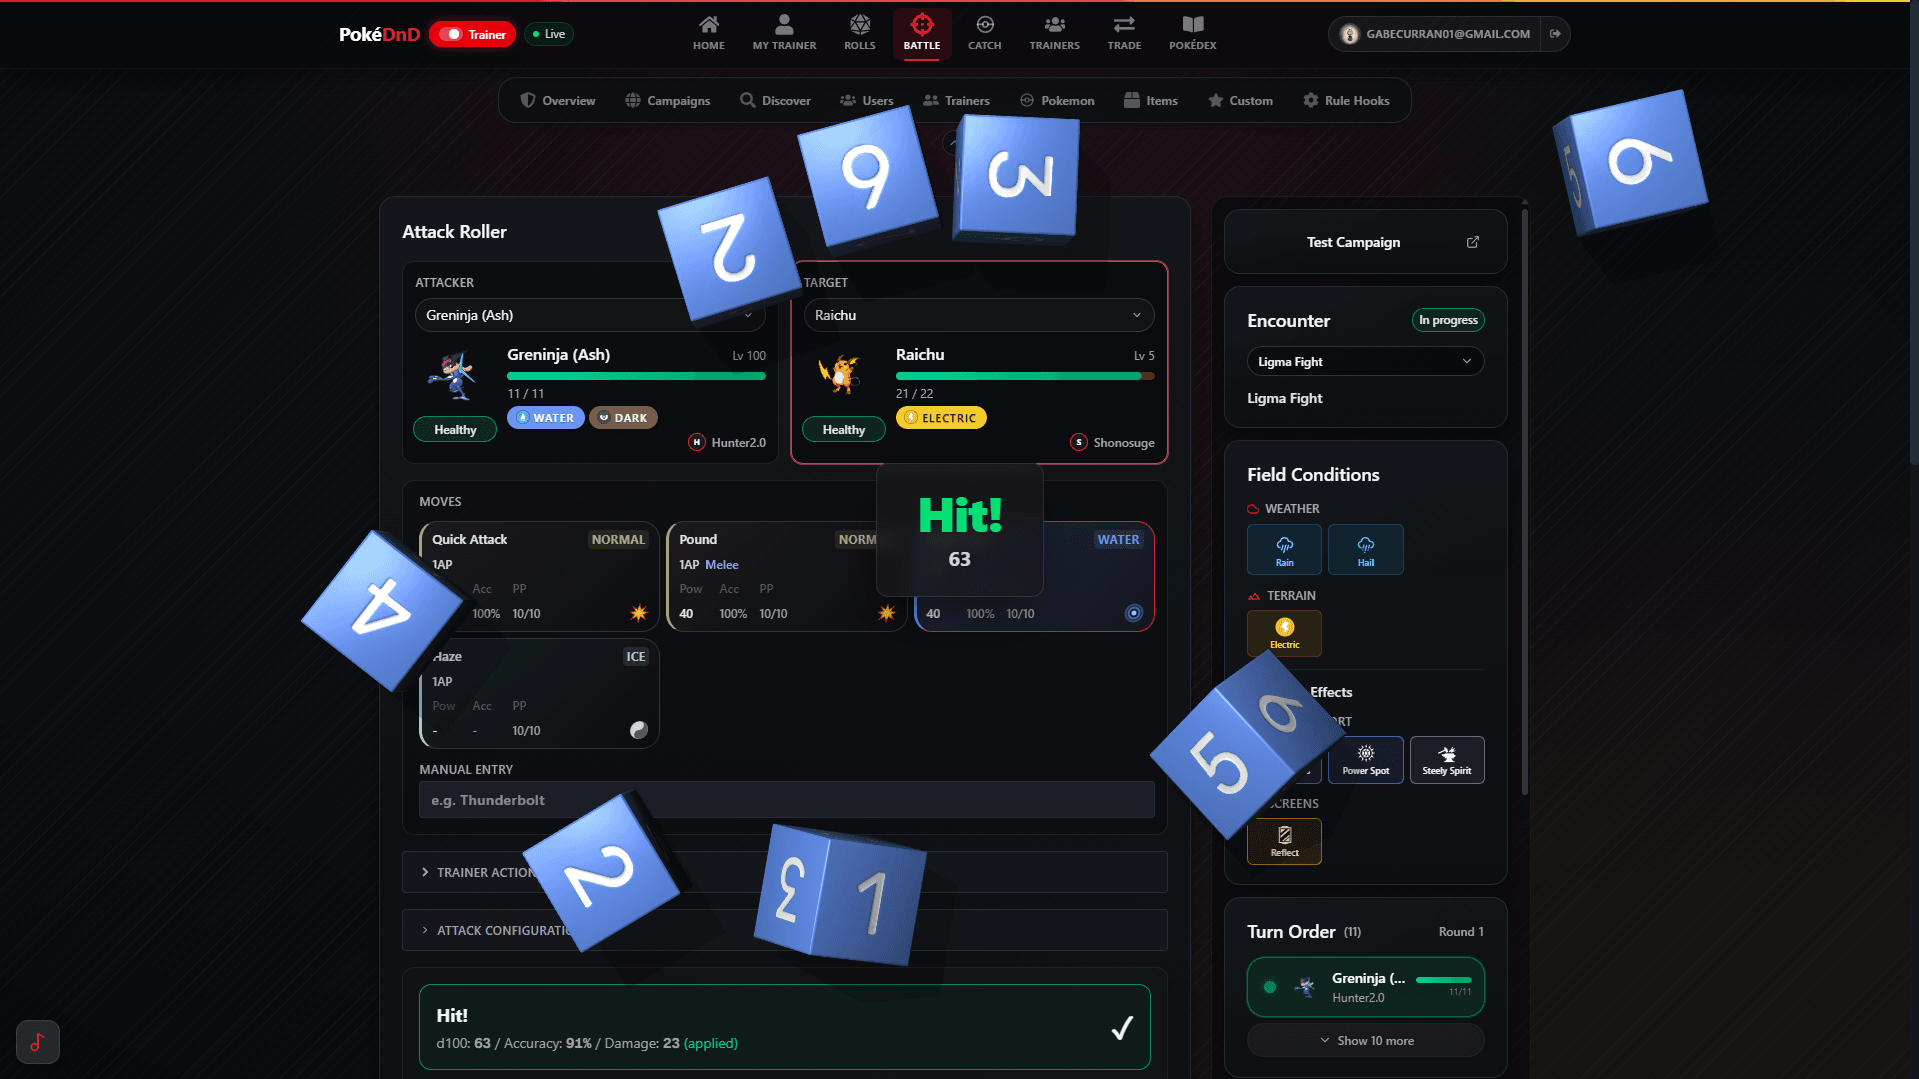The height and width of the screenshot is (1079, 1919).
Task: Open the Campaigns tab
Action: coord(668,101)
